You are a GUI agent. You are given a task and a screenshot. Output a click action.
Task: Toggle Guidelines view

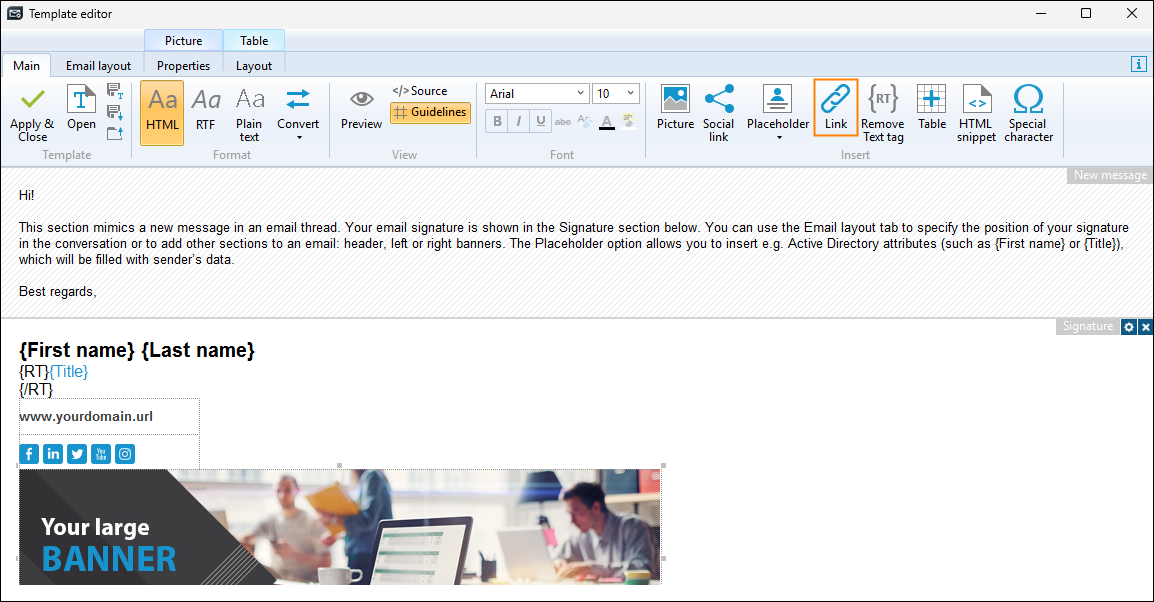pyautogui.click(x=431, y=113)
